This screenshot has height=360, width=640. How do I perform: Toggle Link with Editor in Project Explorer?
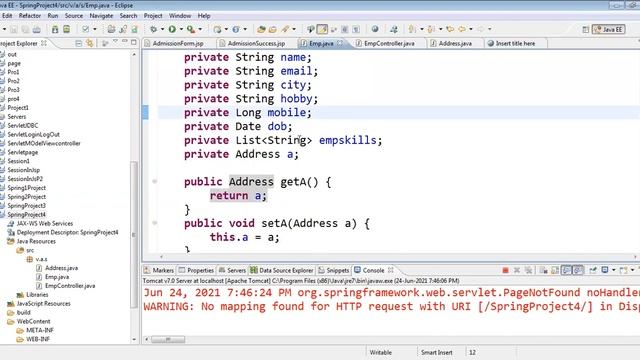89,43
